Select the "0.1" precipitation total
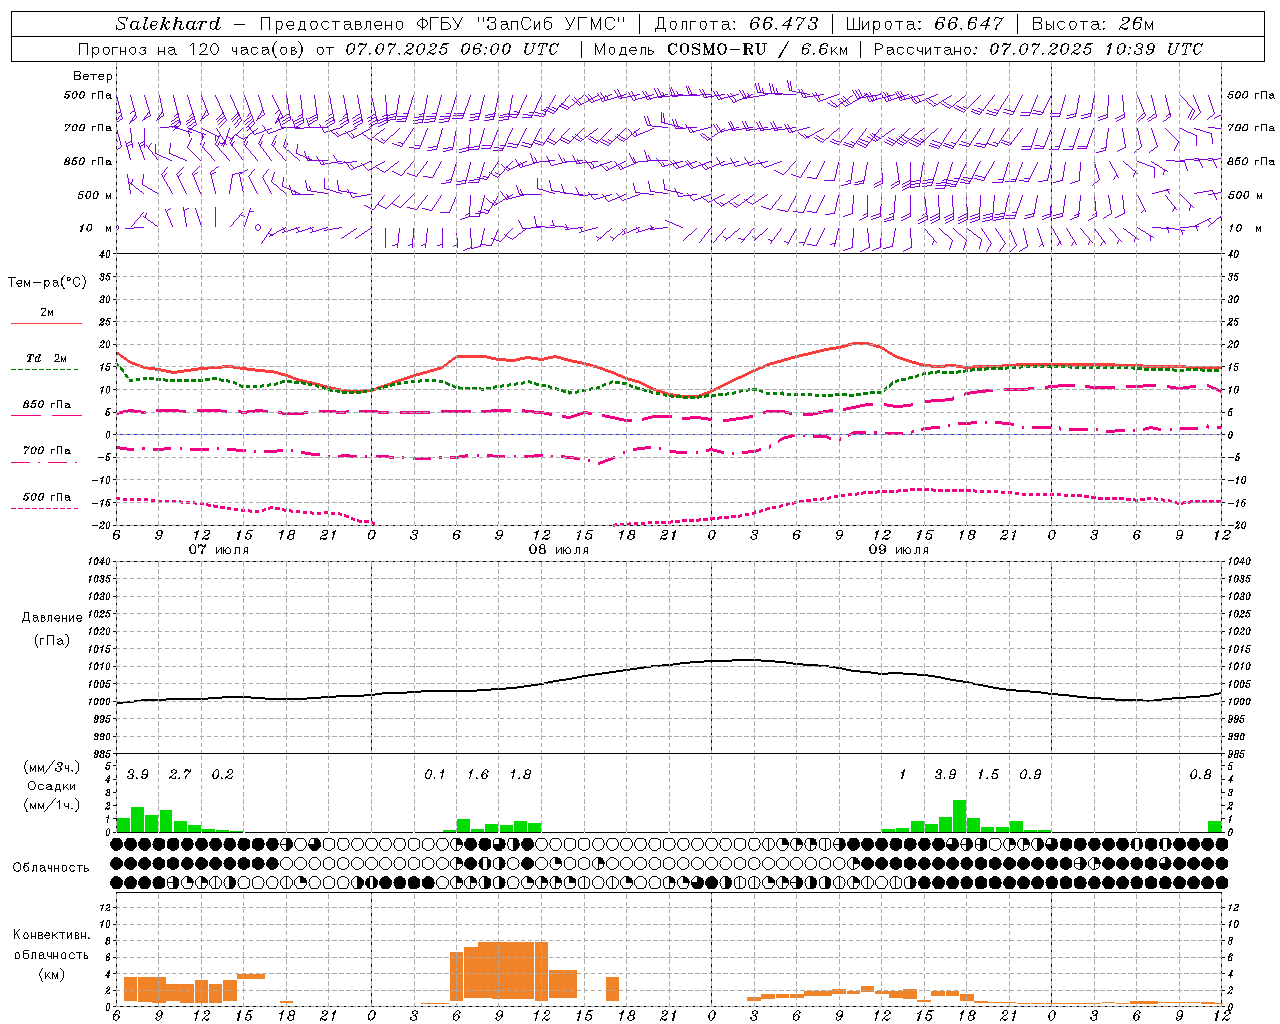The image size is (1280, 1024). 434,775
